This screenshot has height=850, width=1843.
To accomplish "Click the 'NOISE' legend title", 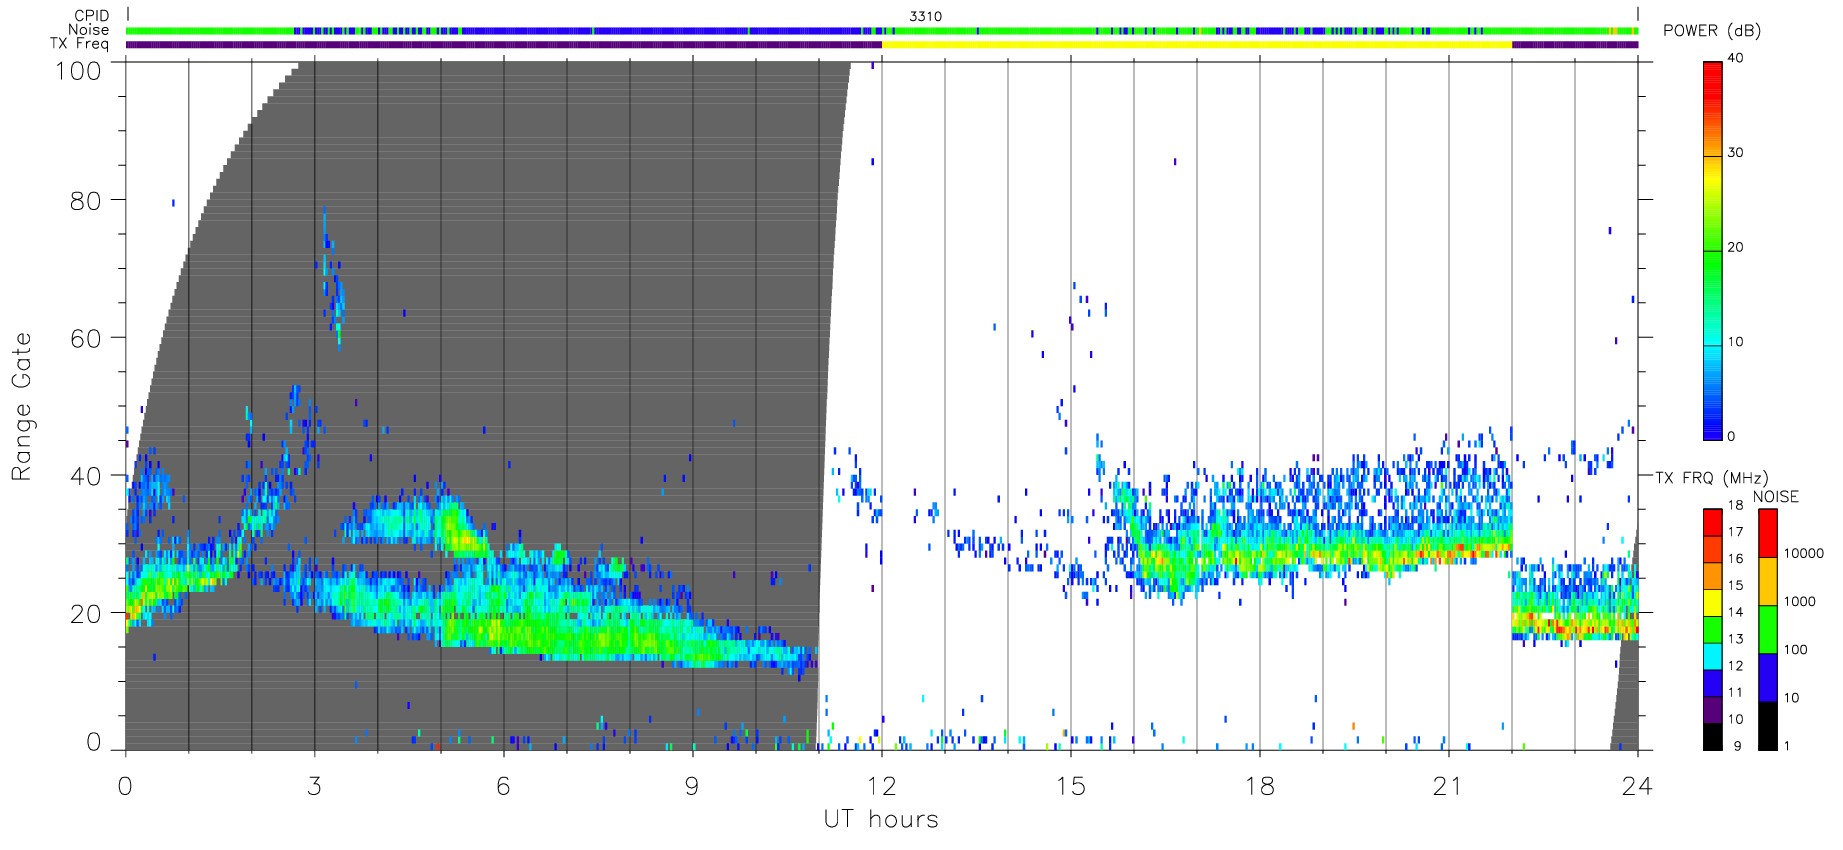I will pyautogui.click(x=1776, y=497).
